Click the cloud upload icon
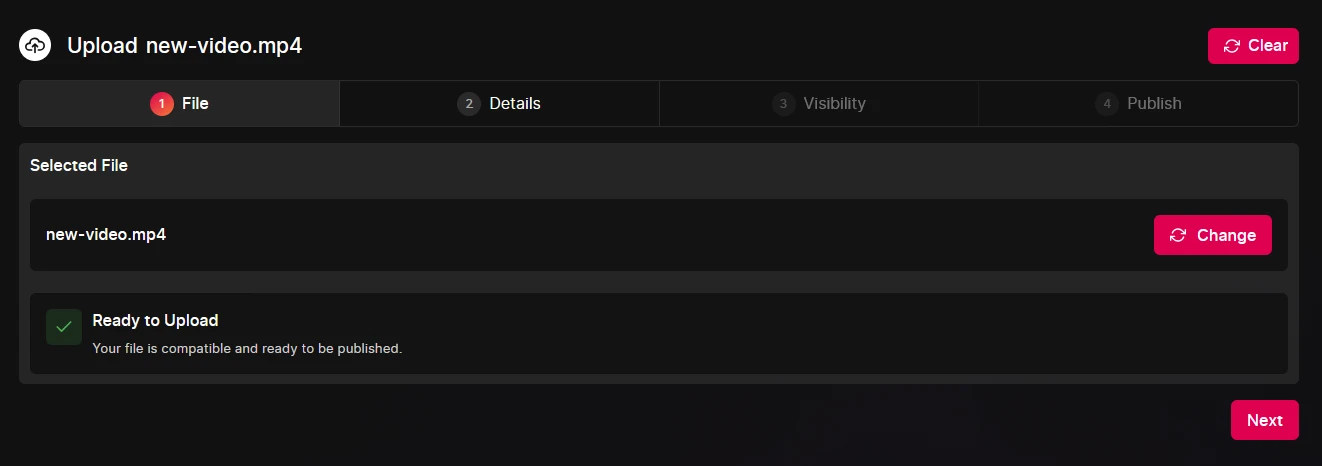The height and width of the screenshot is (466, 1322). (x=35, y=45)
